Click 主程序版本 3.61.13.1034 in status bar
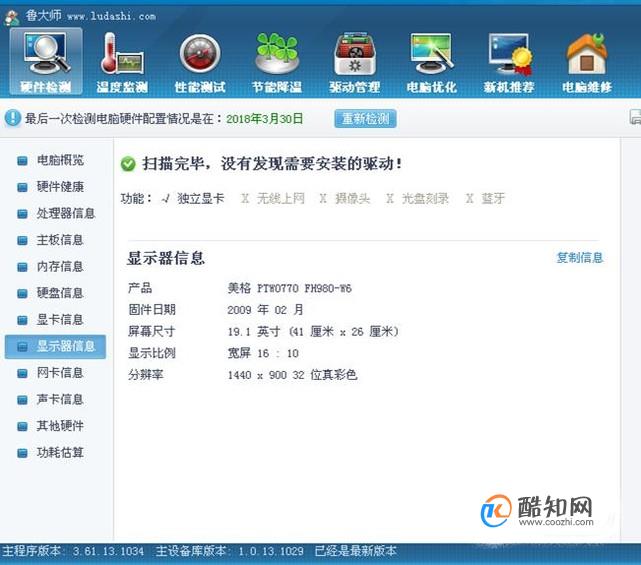Viewport: 641px width, 565px height. point(74,551)
